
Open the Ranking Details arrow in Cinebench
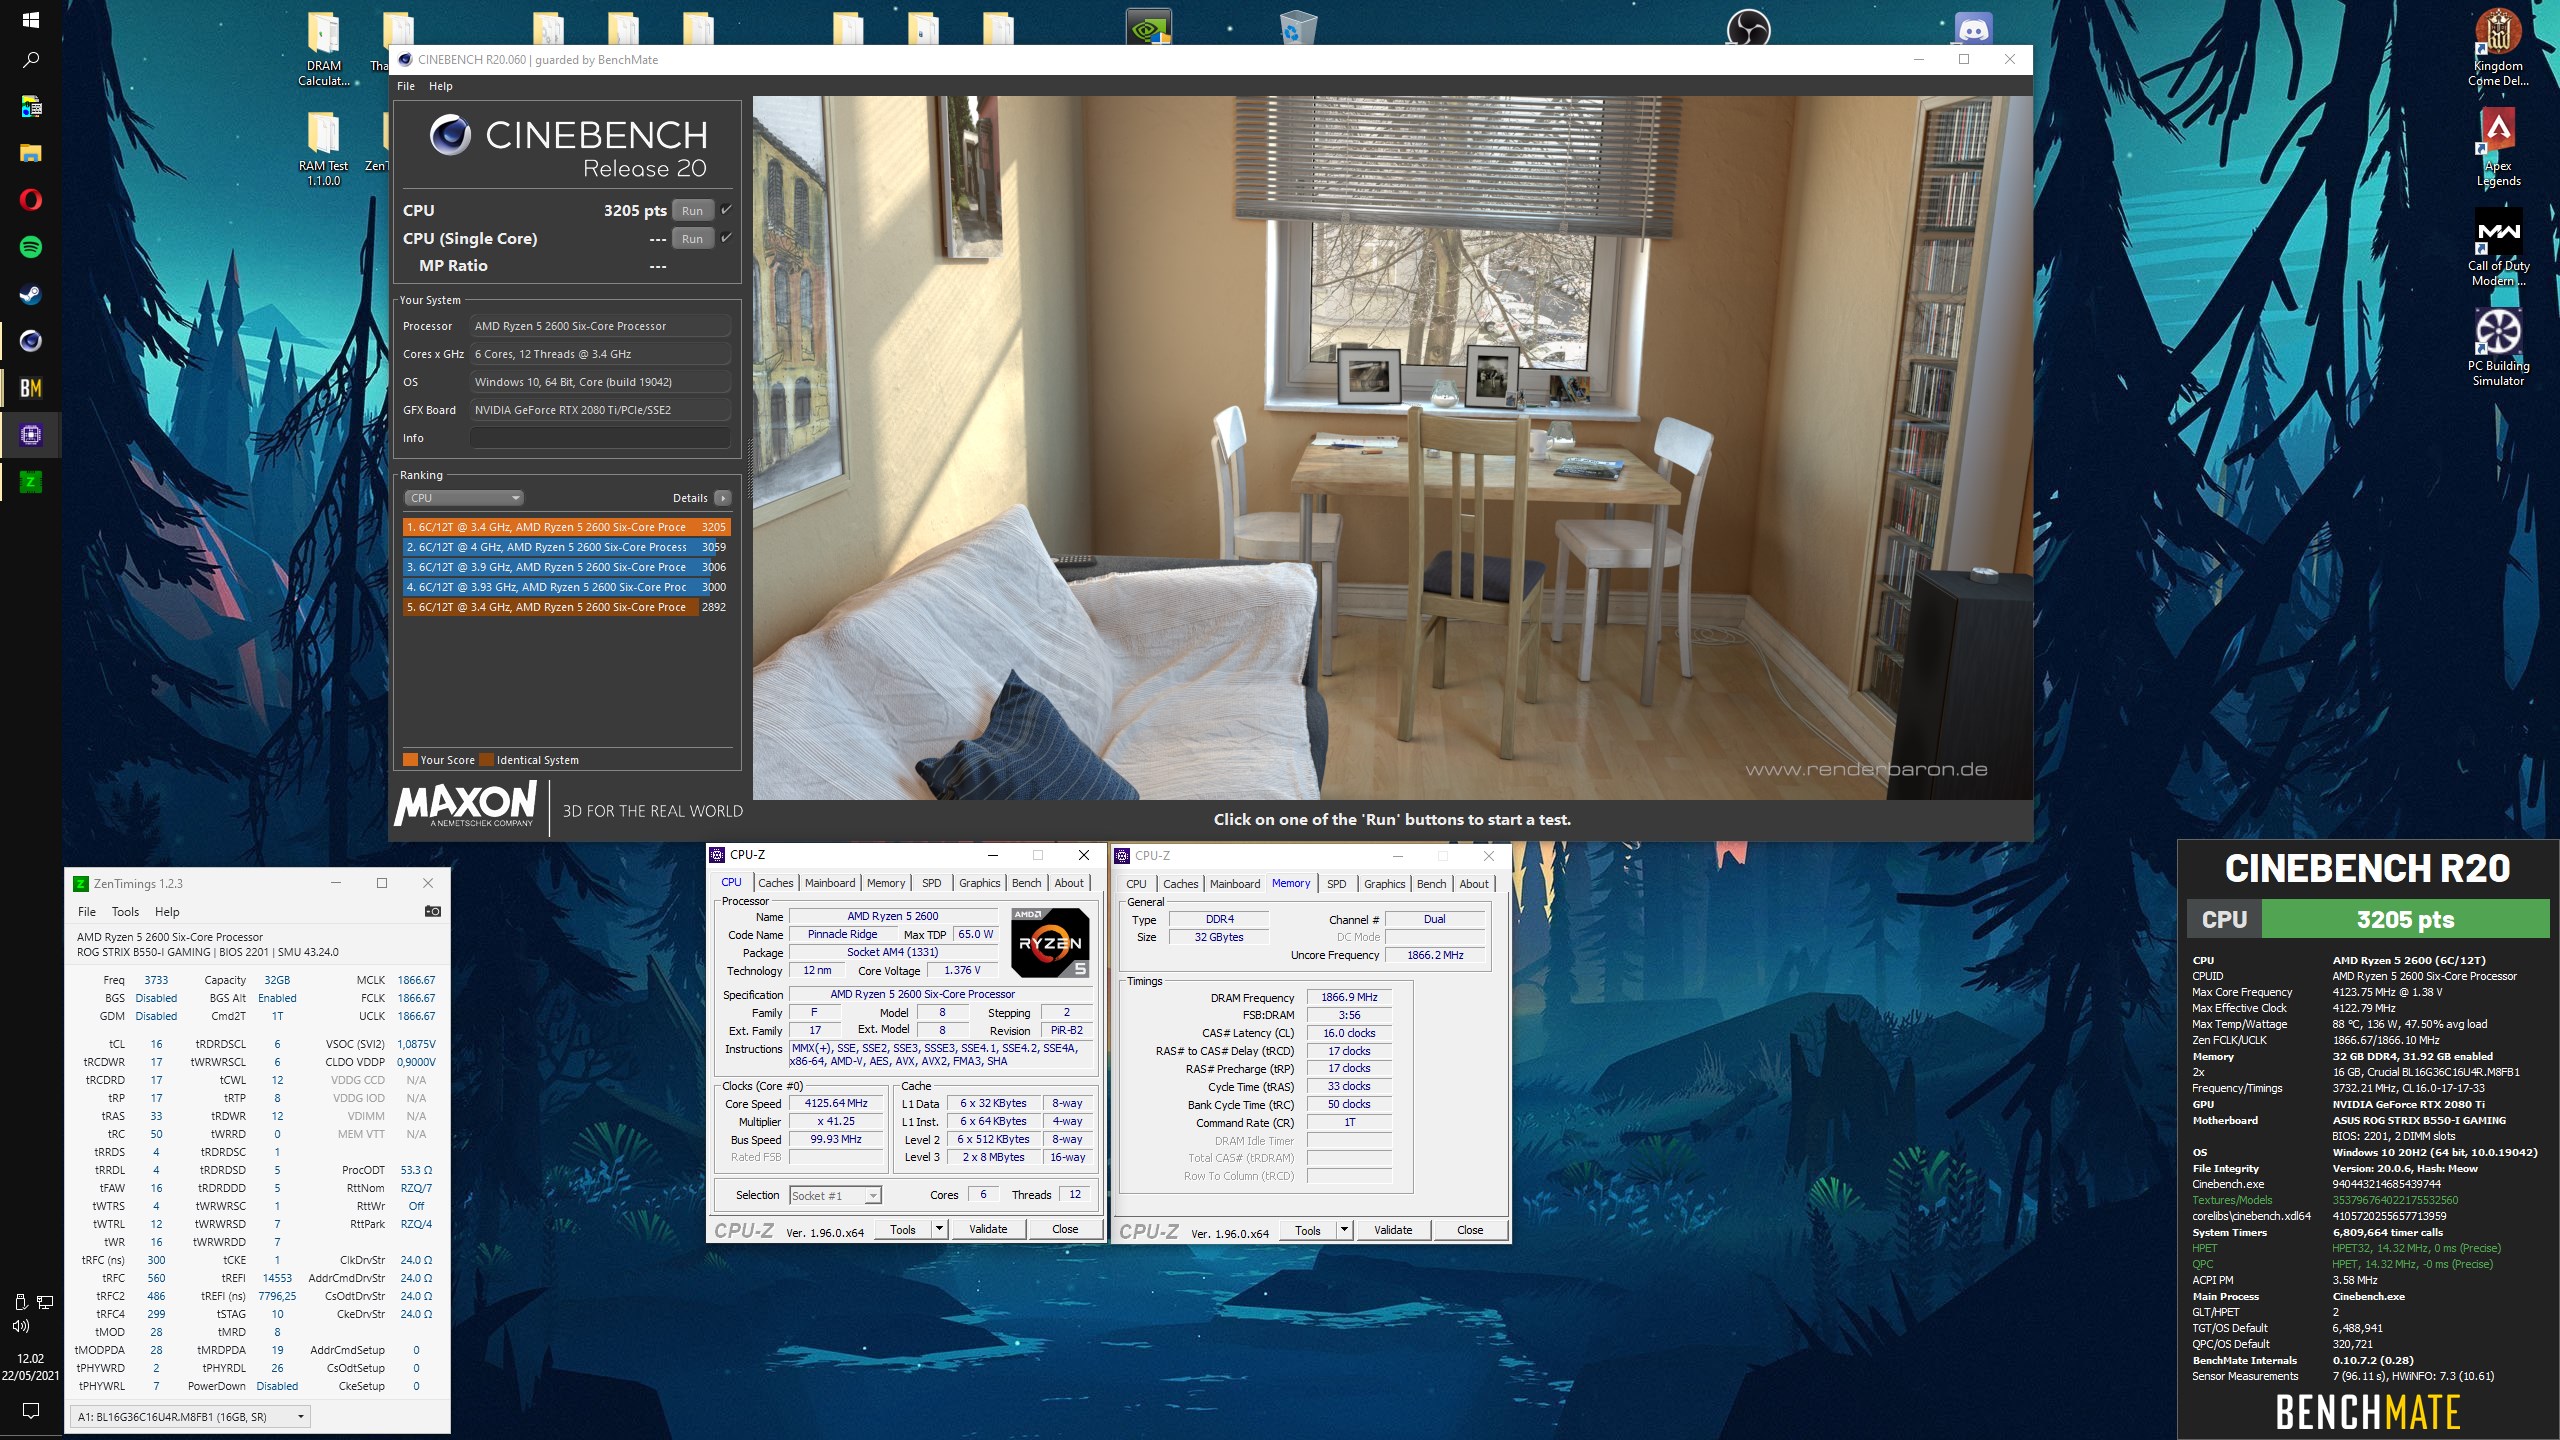(x=723, y=498)
